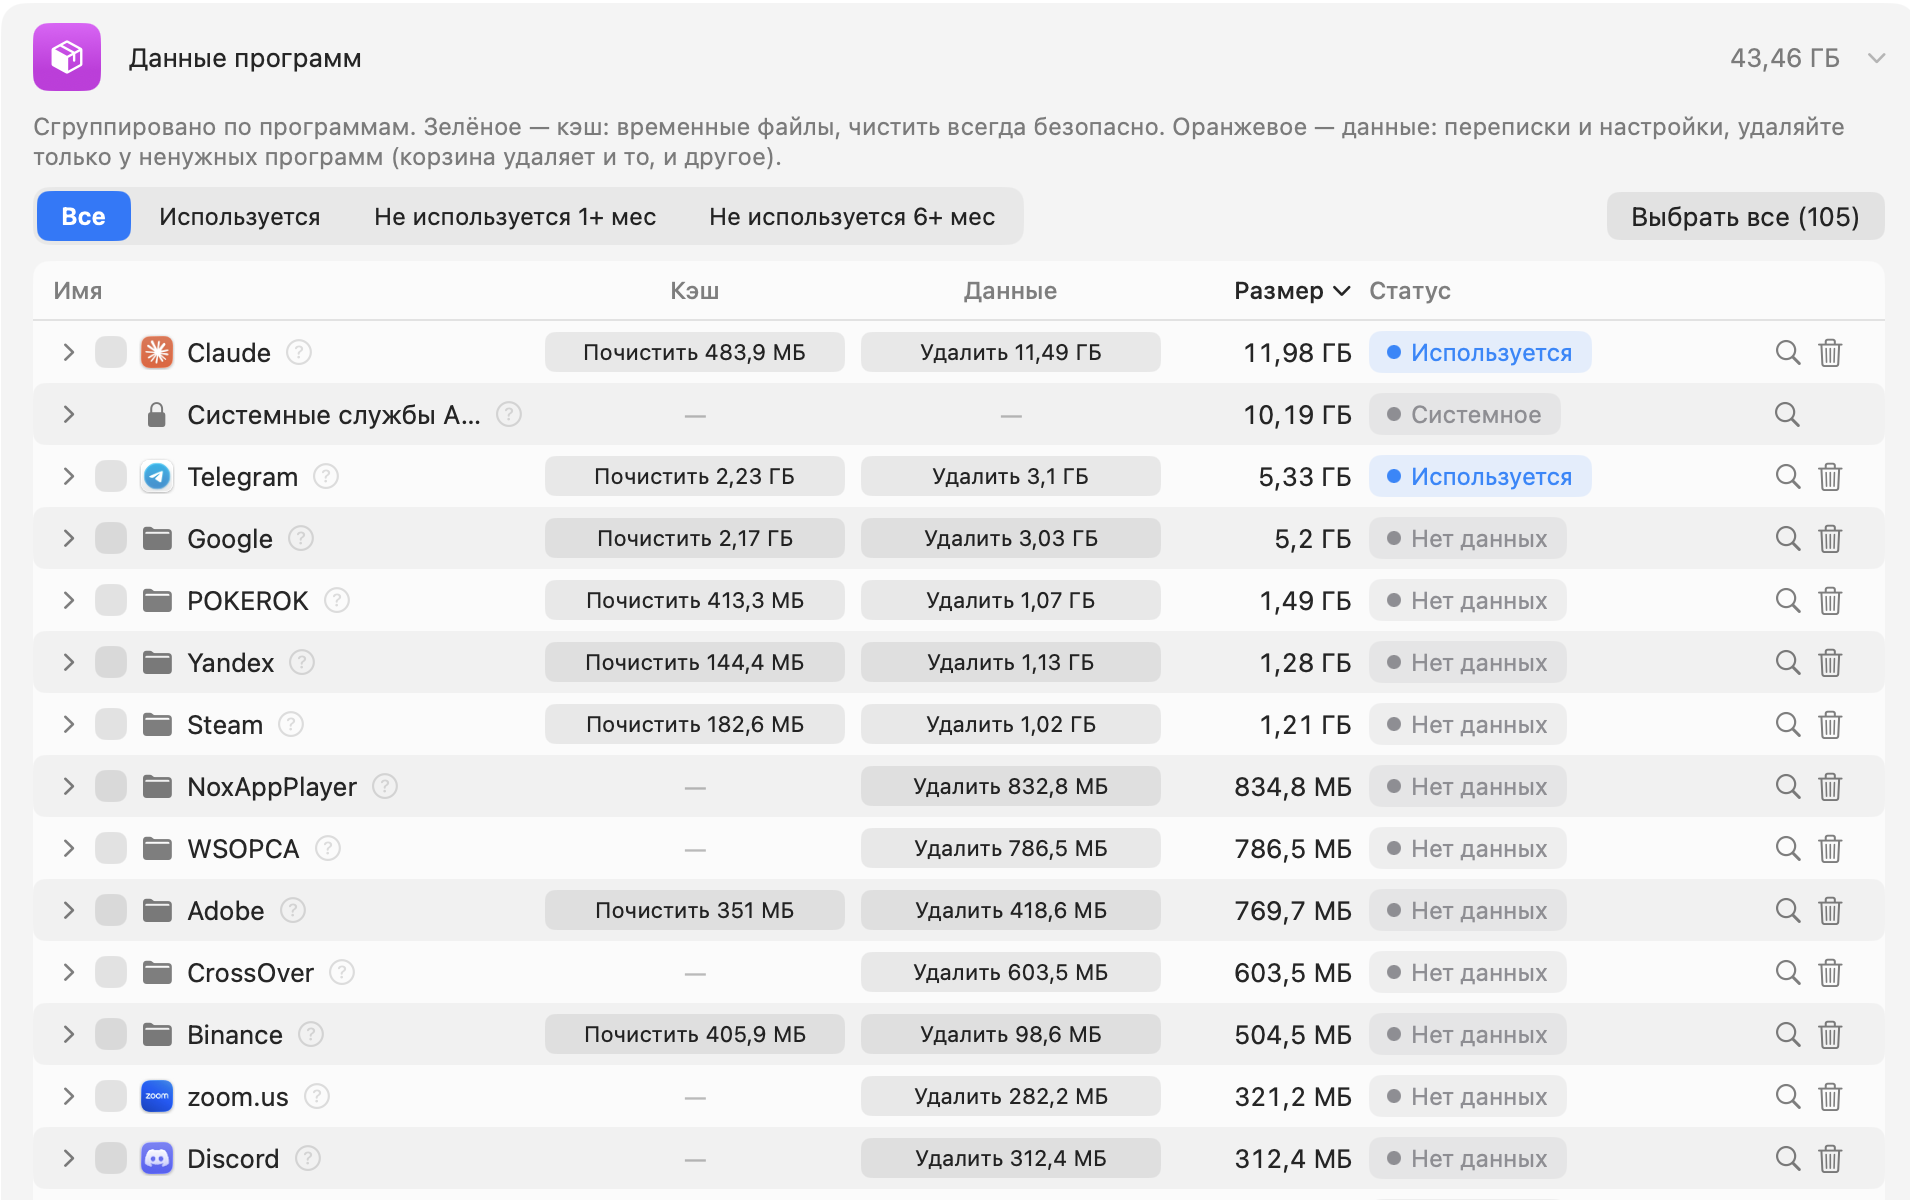
Task: Expand the Claude row
Action: pos(68,353)
